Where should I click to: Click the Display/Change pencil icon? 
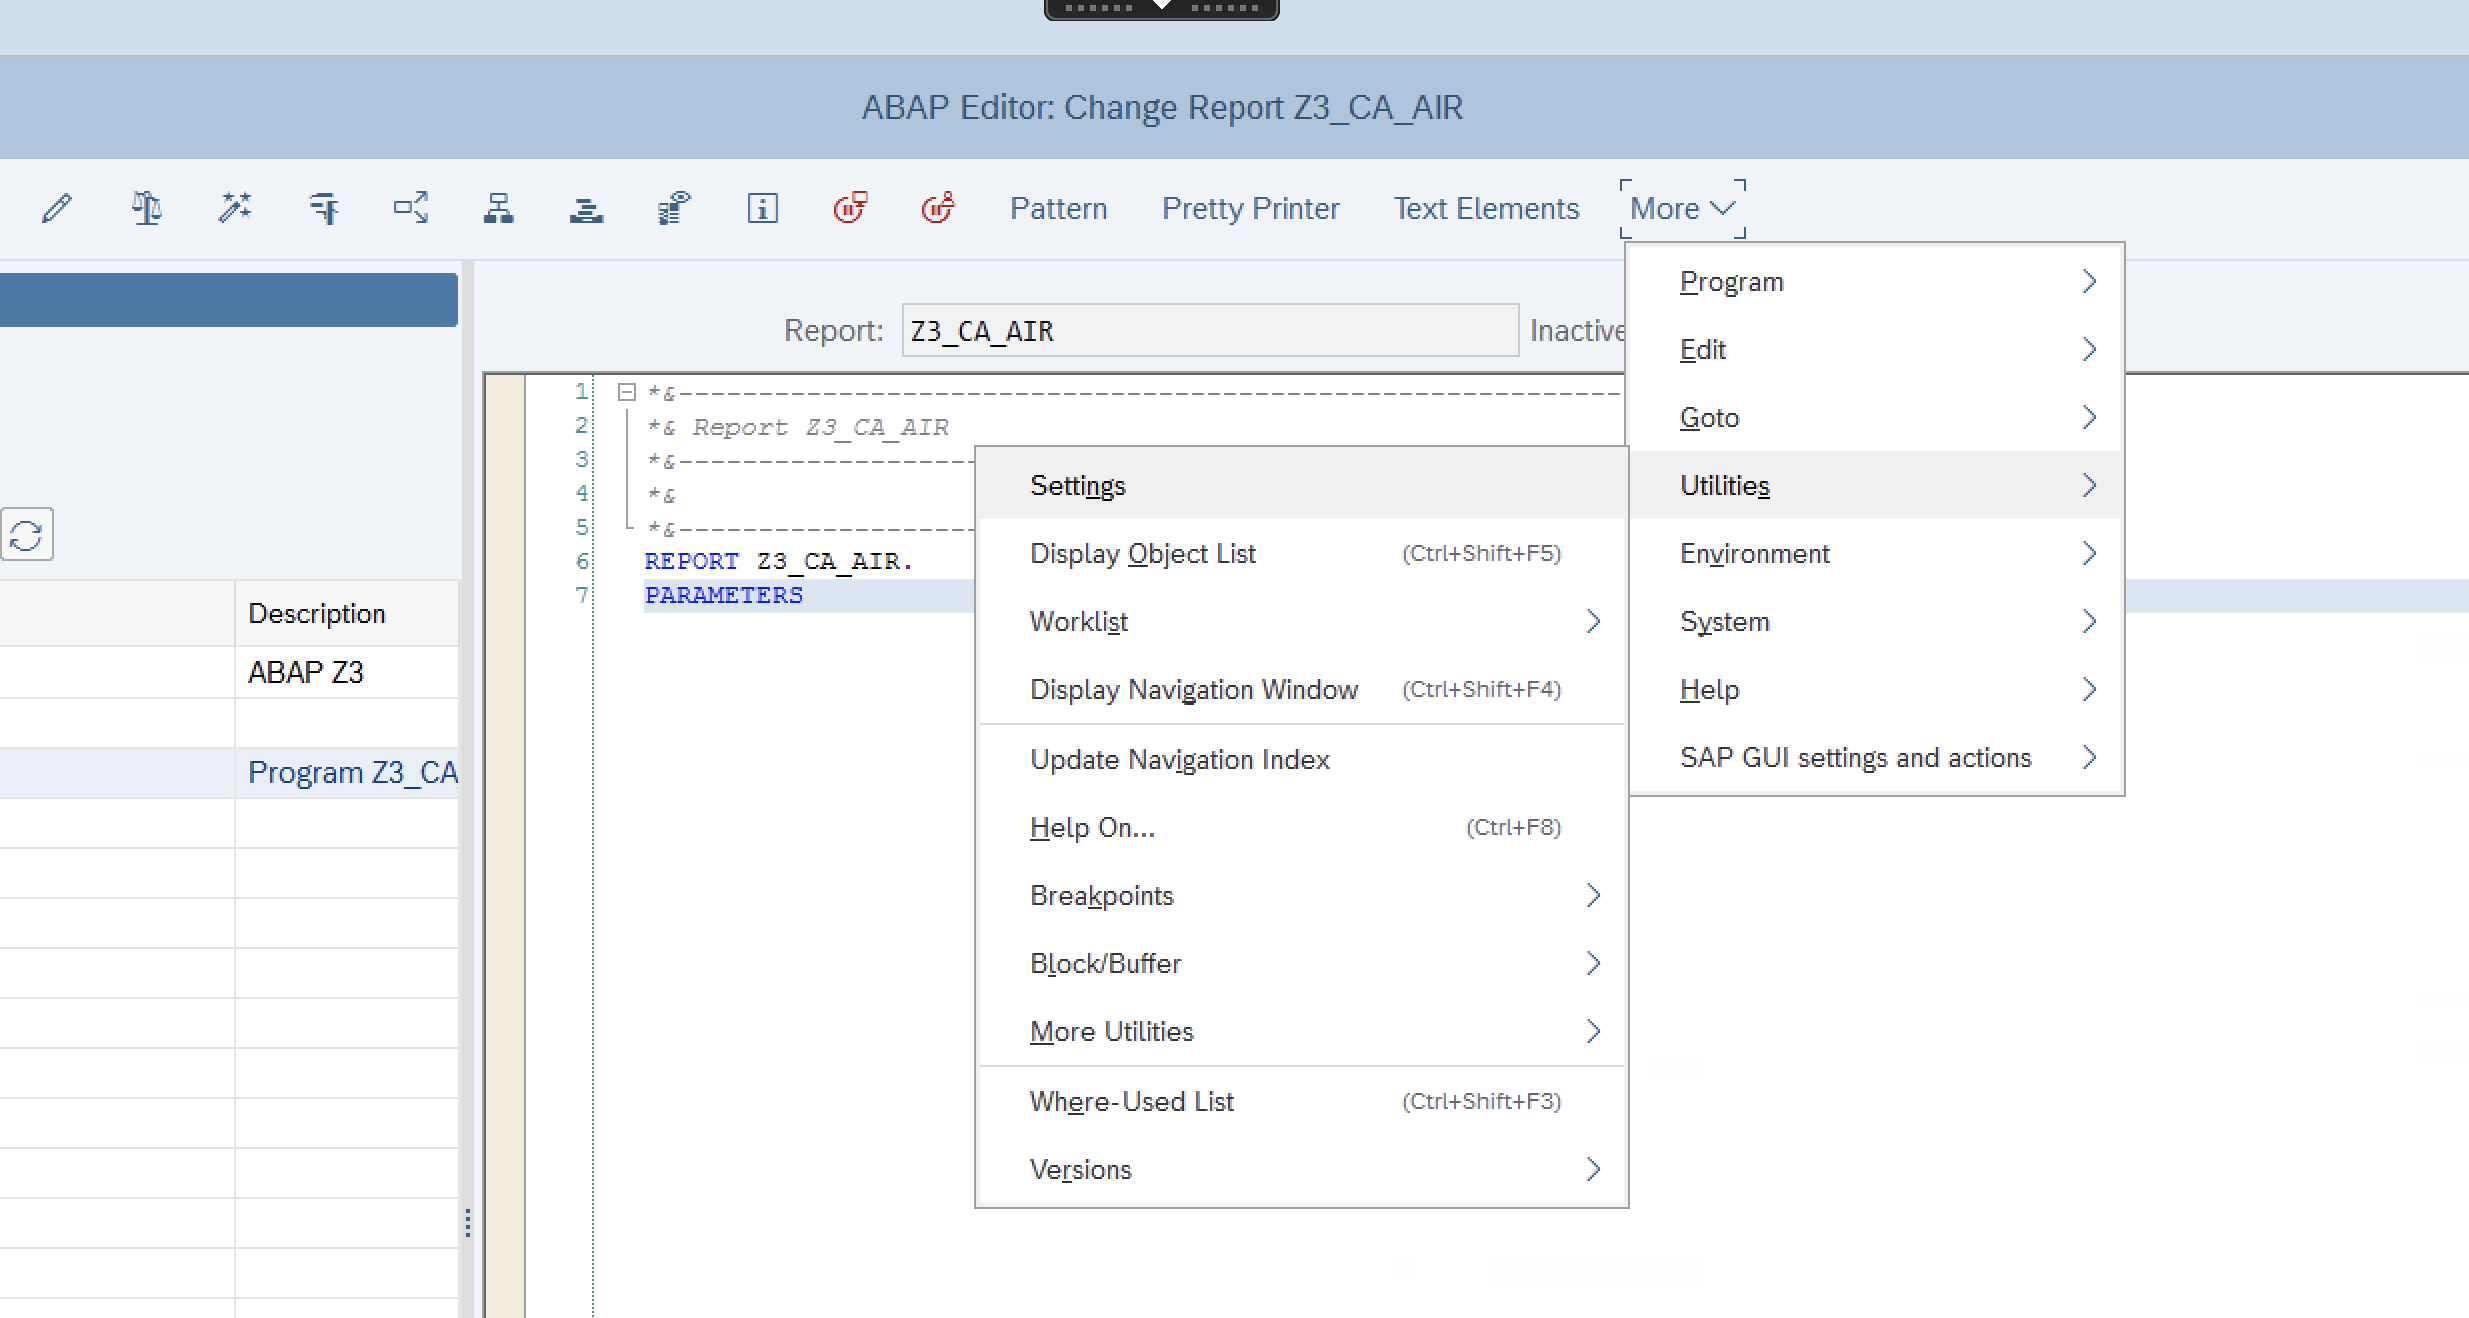coord(57,208)
